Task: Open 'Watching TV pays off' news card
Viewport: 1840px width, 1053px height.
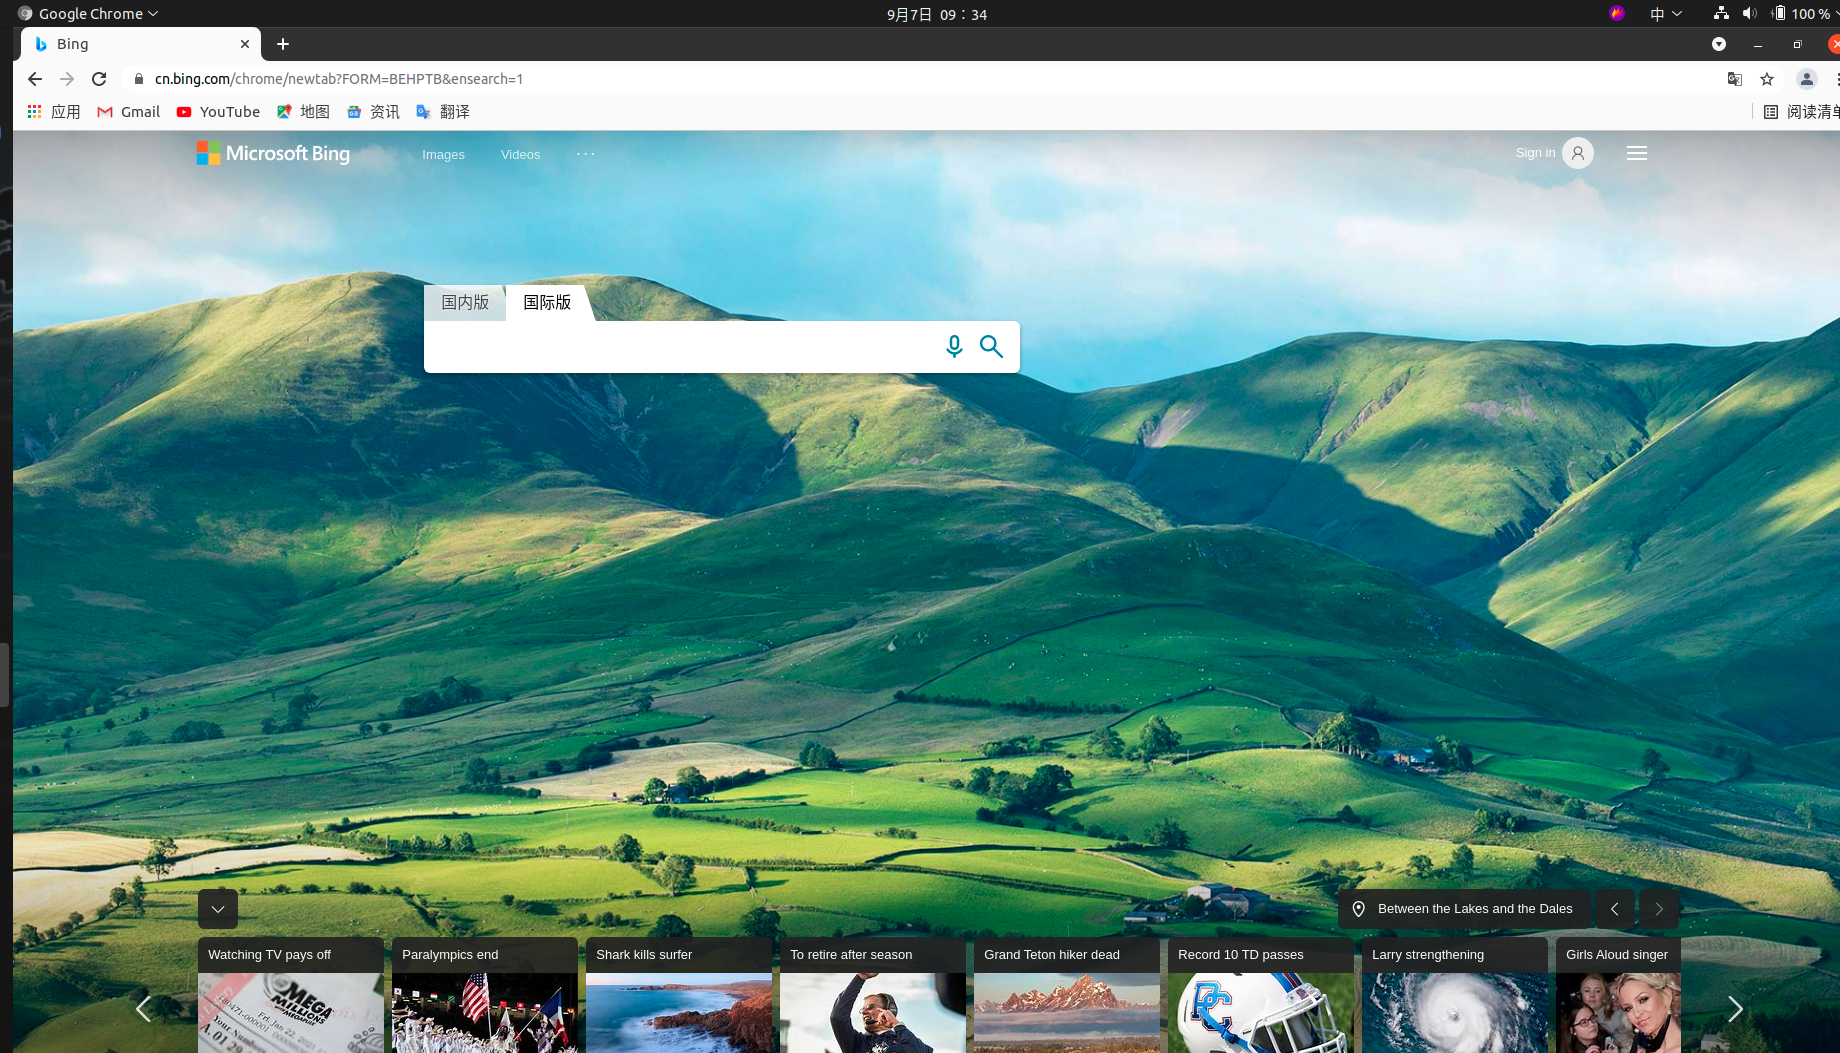Action: [x=291, y=995]
